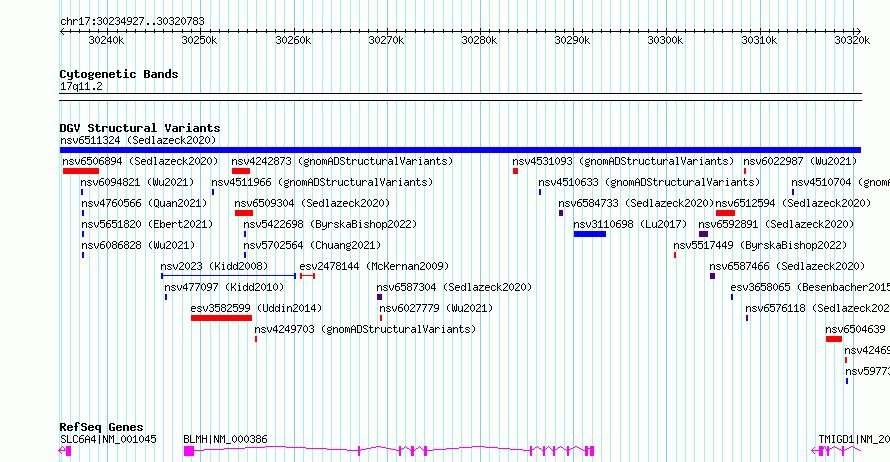The height and width of the screenshot is (462, 890).
Task: Click the 30300k ruler position label
Action: 665,40
